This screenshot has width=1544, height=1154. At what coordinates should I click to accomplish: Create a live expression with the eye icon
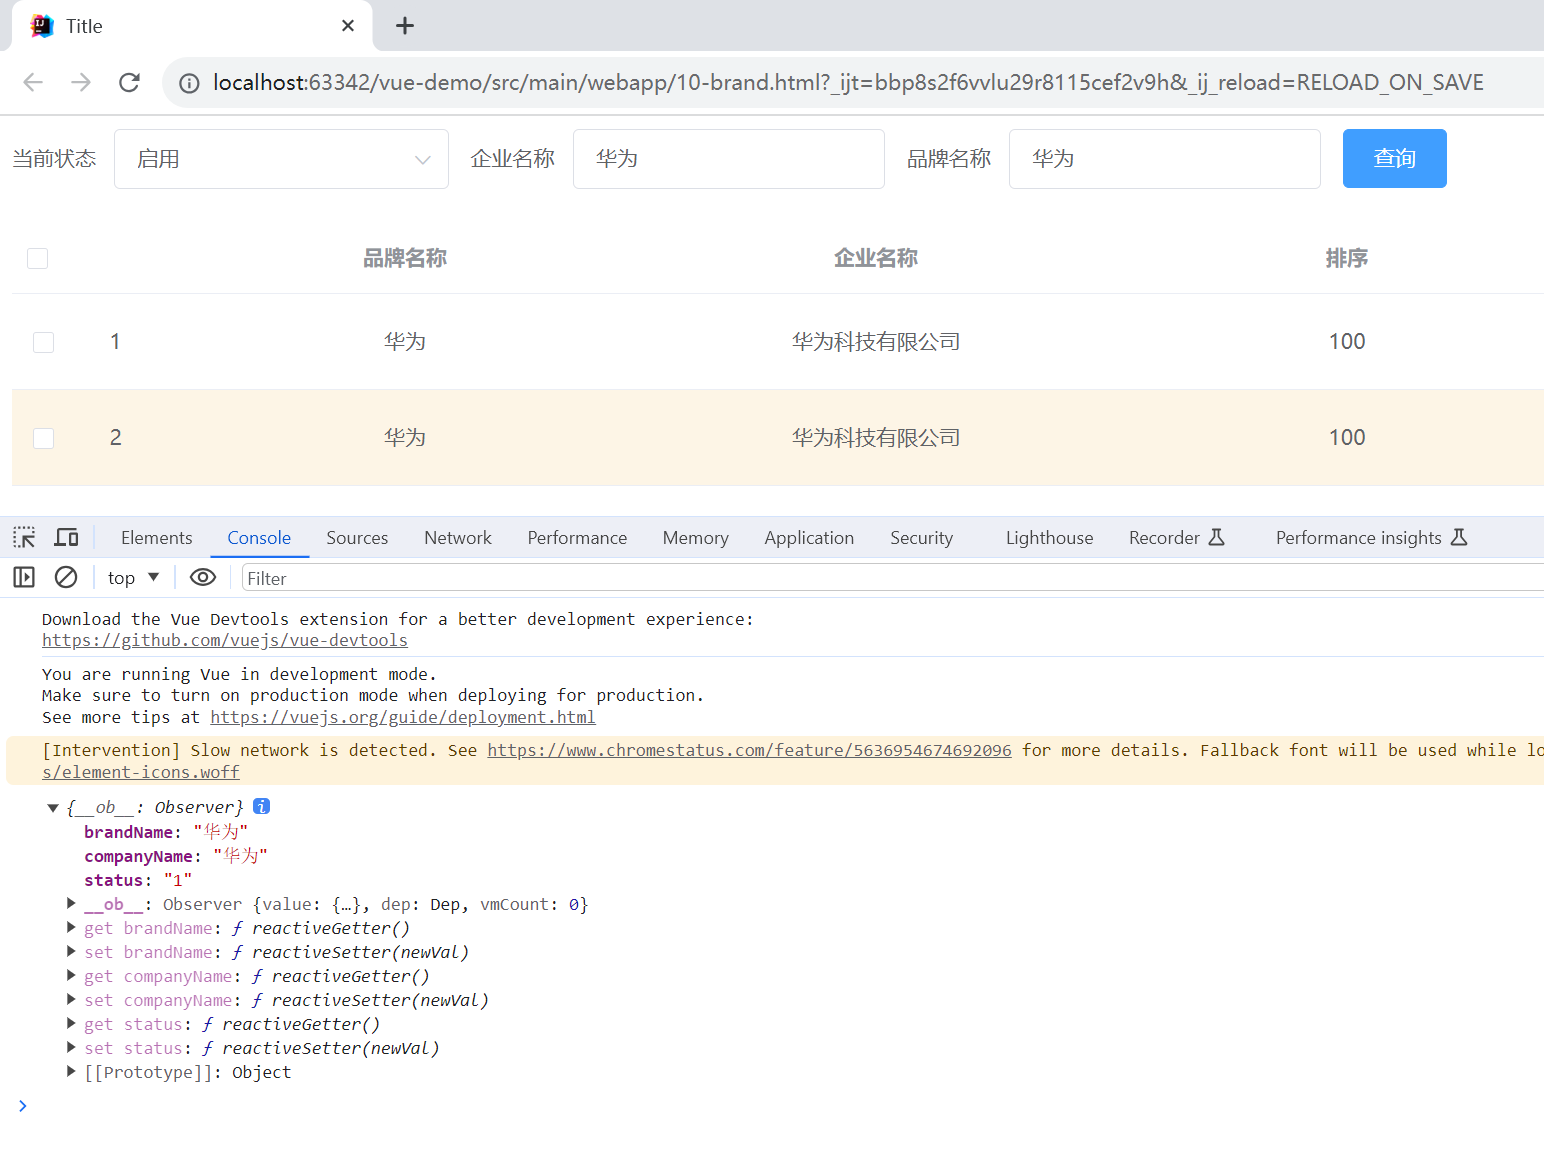[x=203, y=577]
